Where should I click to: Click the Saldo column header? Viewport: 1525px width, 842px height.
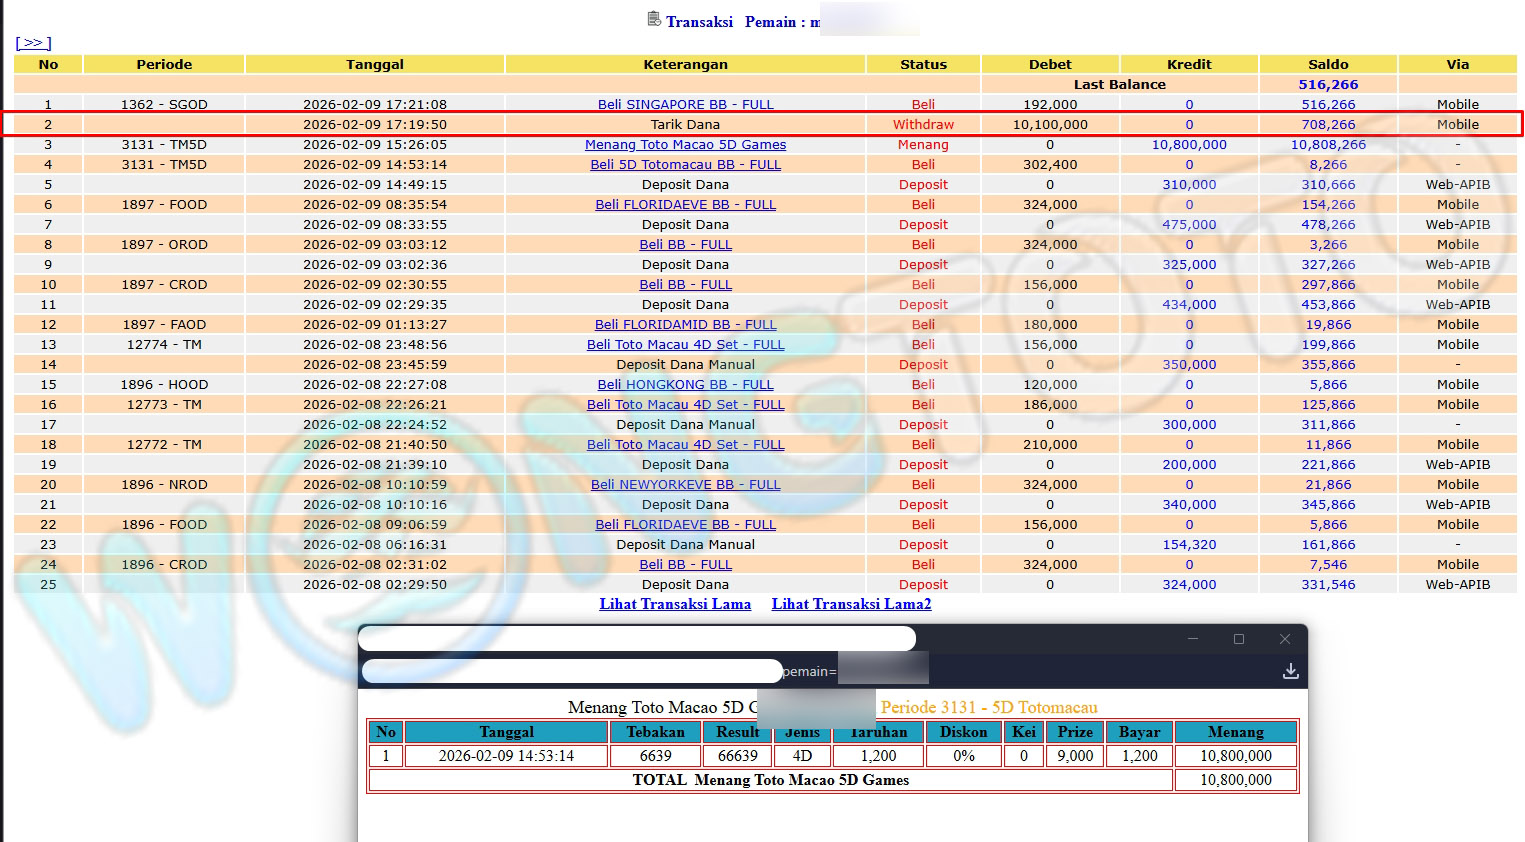coord(1327,64)
